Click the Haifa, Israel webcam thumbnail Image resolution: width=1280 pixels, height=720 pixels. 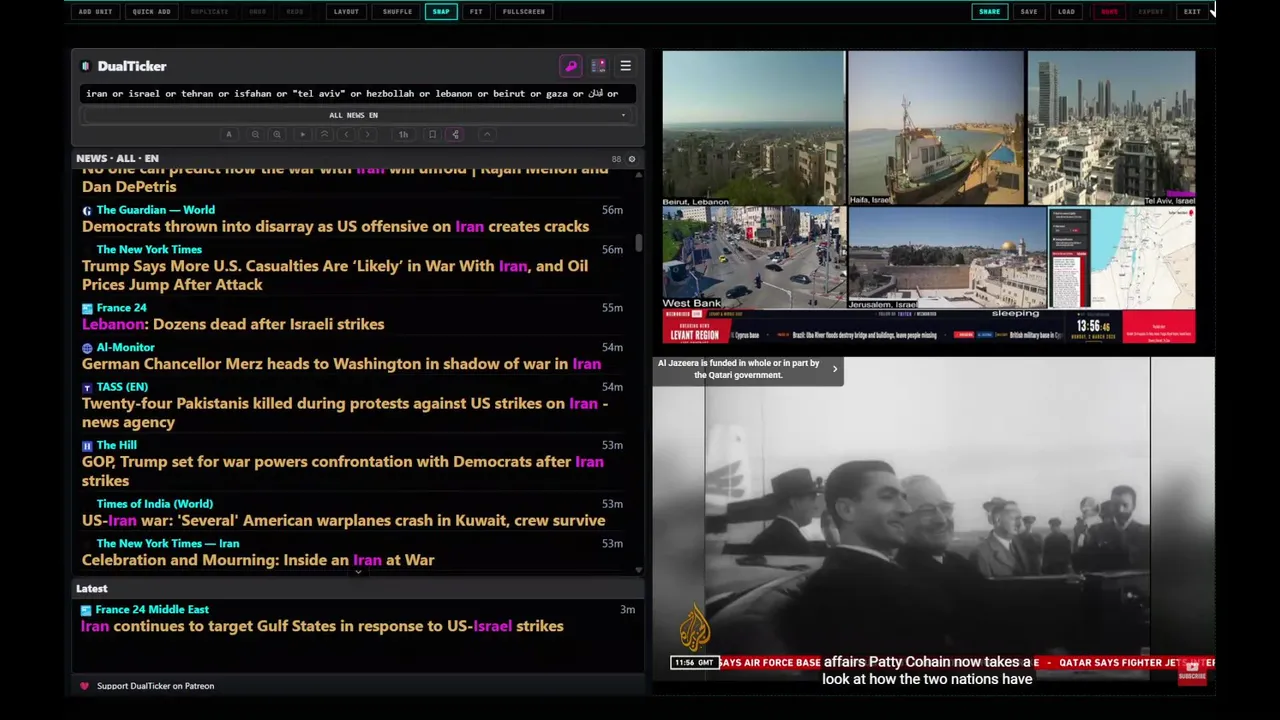[x=936, y=128]
